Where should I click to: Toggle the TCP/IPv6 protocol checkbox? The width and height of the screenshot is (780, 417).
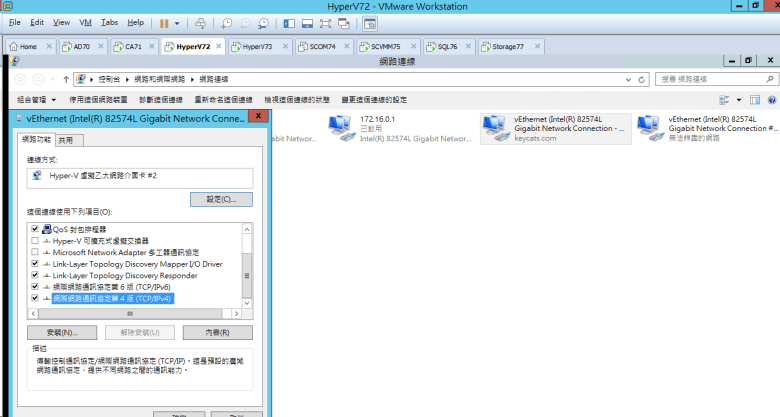click(x=36, y=286)
